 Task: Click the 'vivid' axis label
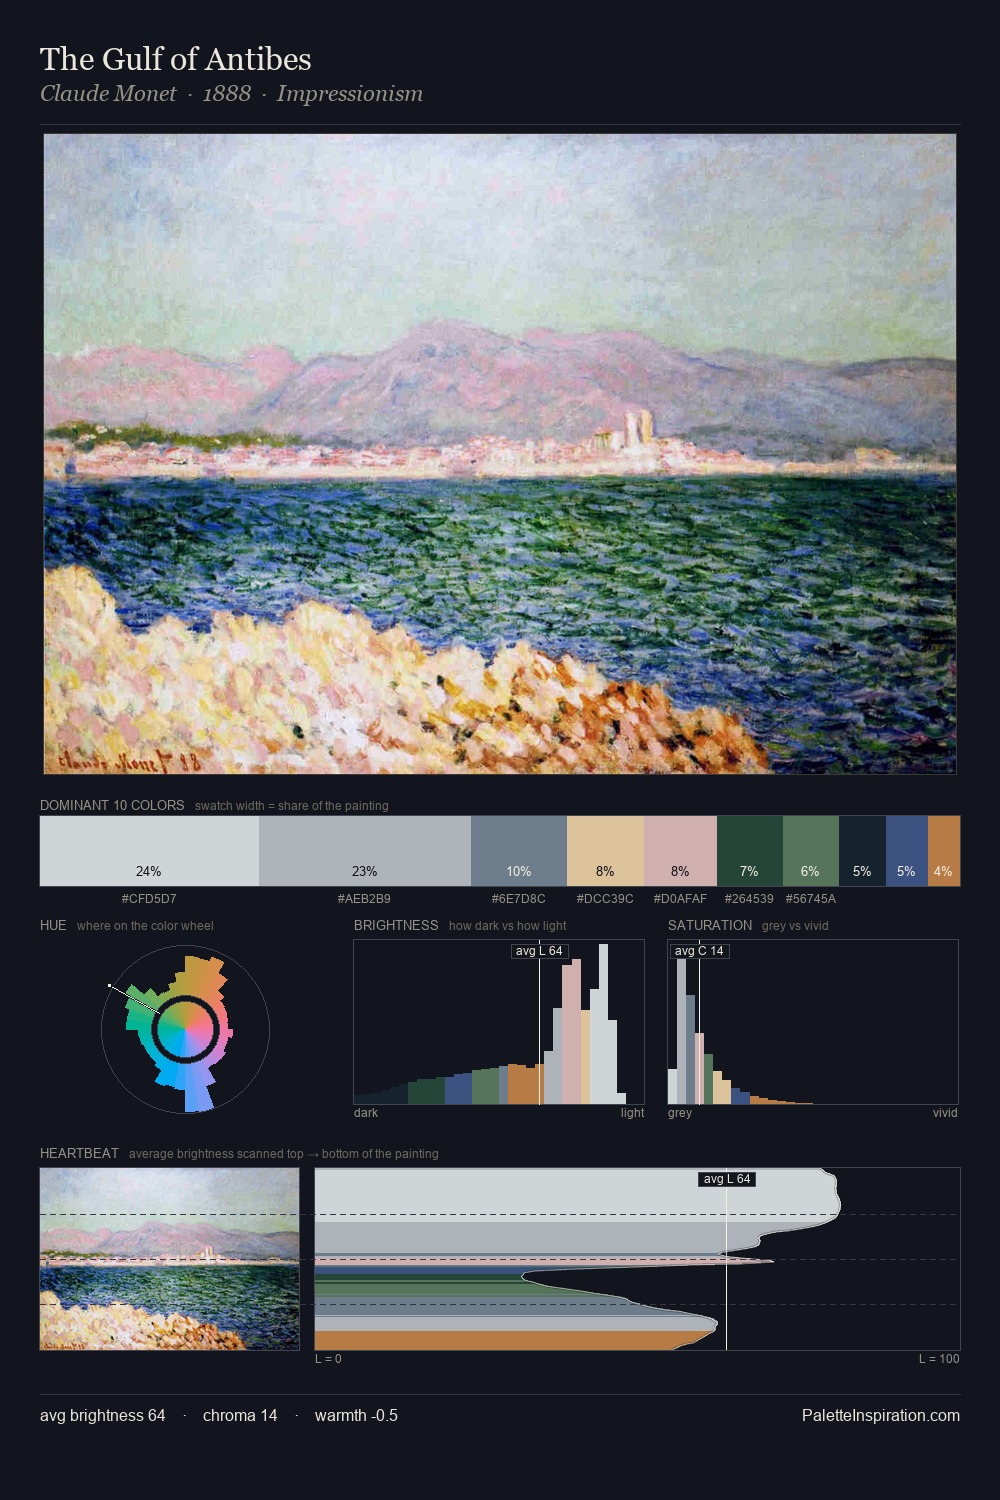945,1113
